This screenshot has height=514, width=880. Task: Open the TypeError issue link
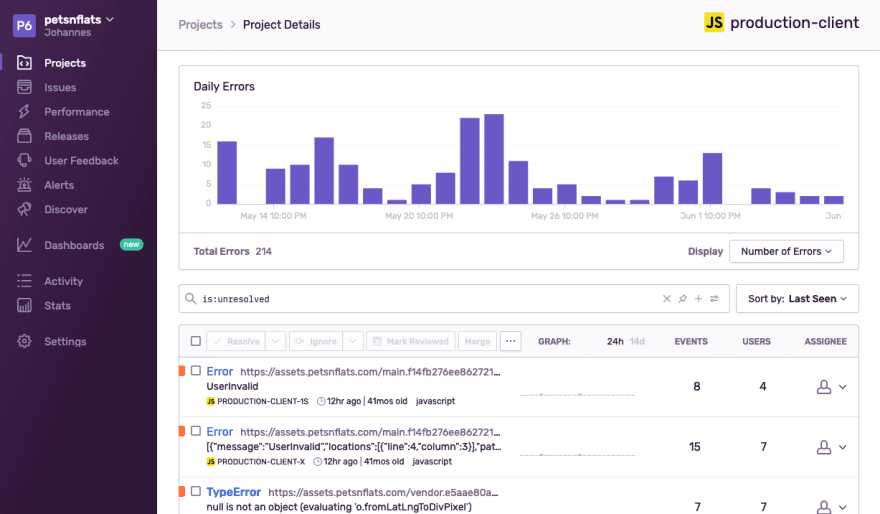click(233, 492)
